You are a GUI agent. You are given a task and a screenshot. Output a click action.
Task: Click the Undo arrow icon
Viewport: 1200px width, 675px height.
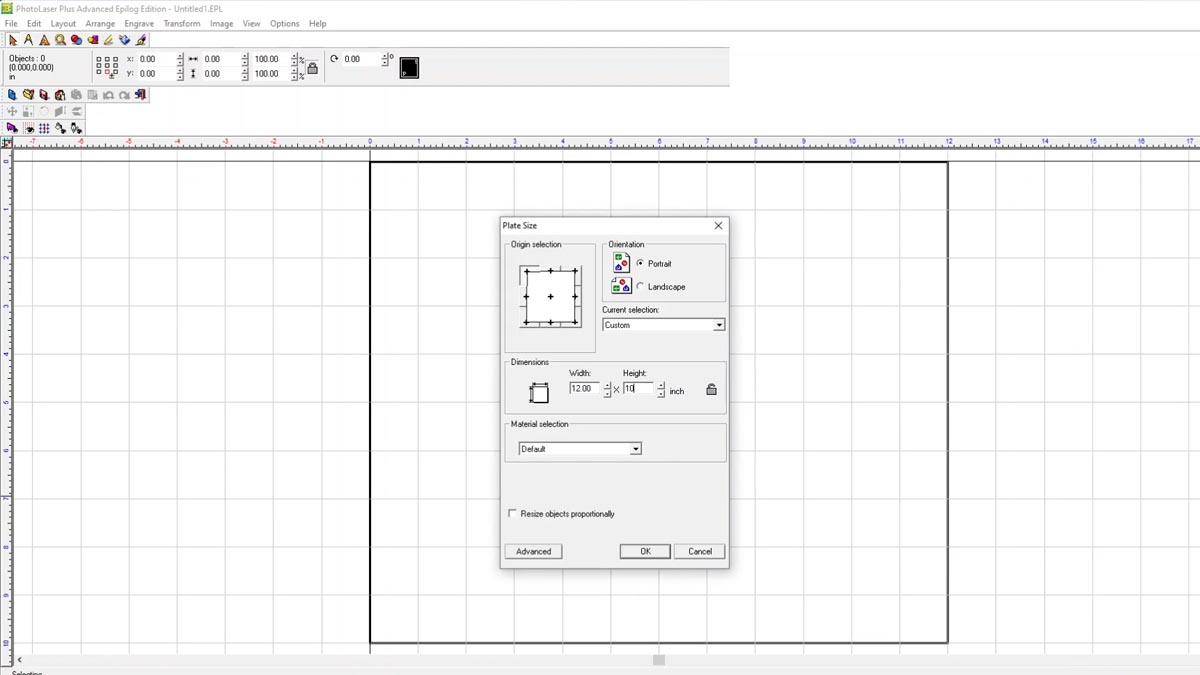(x=108, y=94)
